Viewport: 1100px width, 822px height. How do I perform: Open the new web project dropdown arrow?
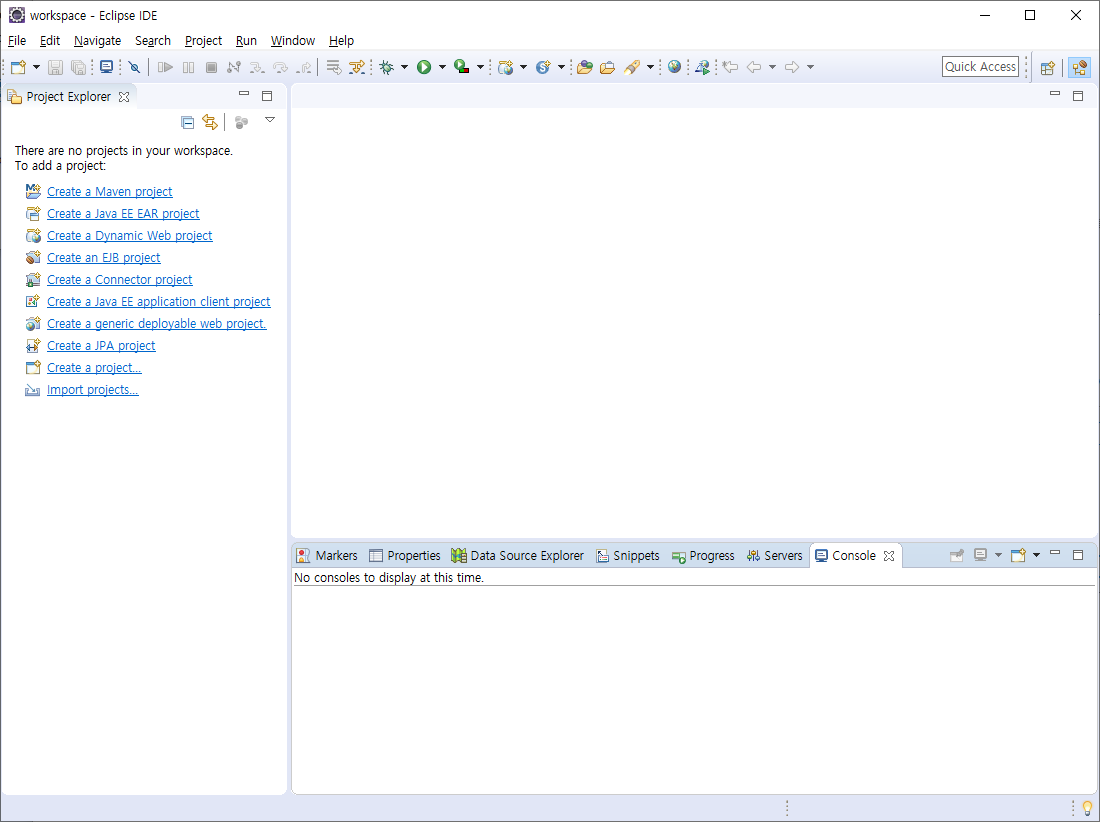click(523, 67)
